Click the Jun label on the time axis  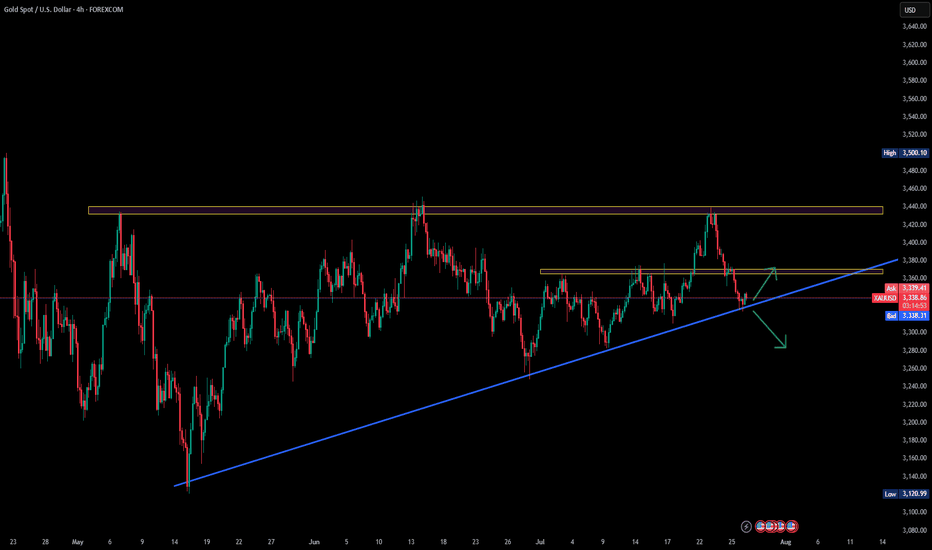pos(314,542)
